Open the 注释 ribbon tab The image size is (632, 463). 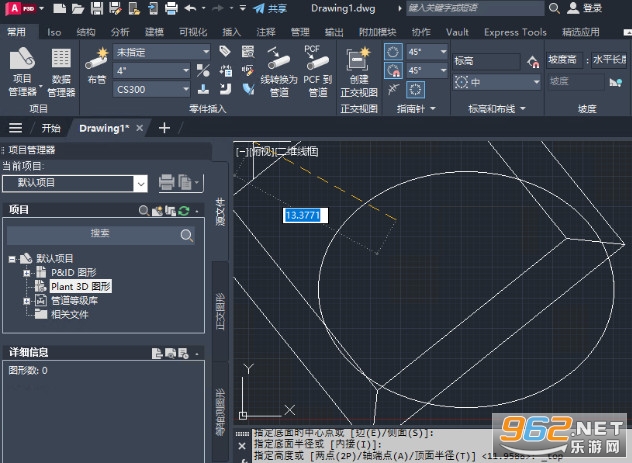click(266, 32)
